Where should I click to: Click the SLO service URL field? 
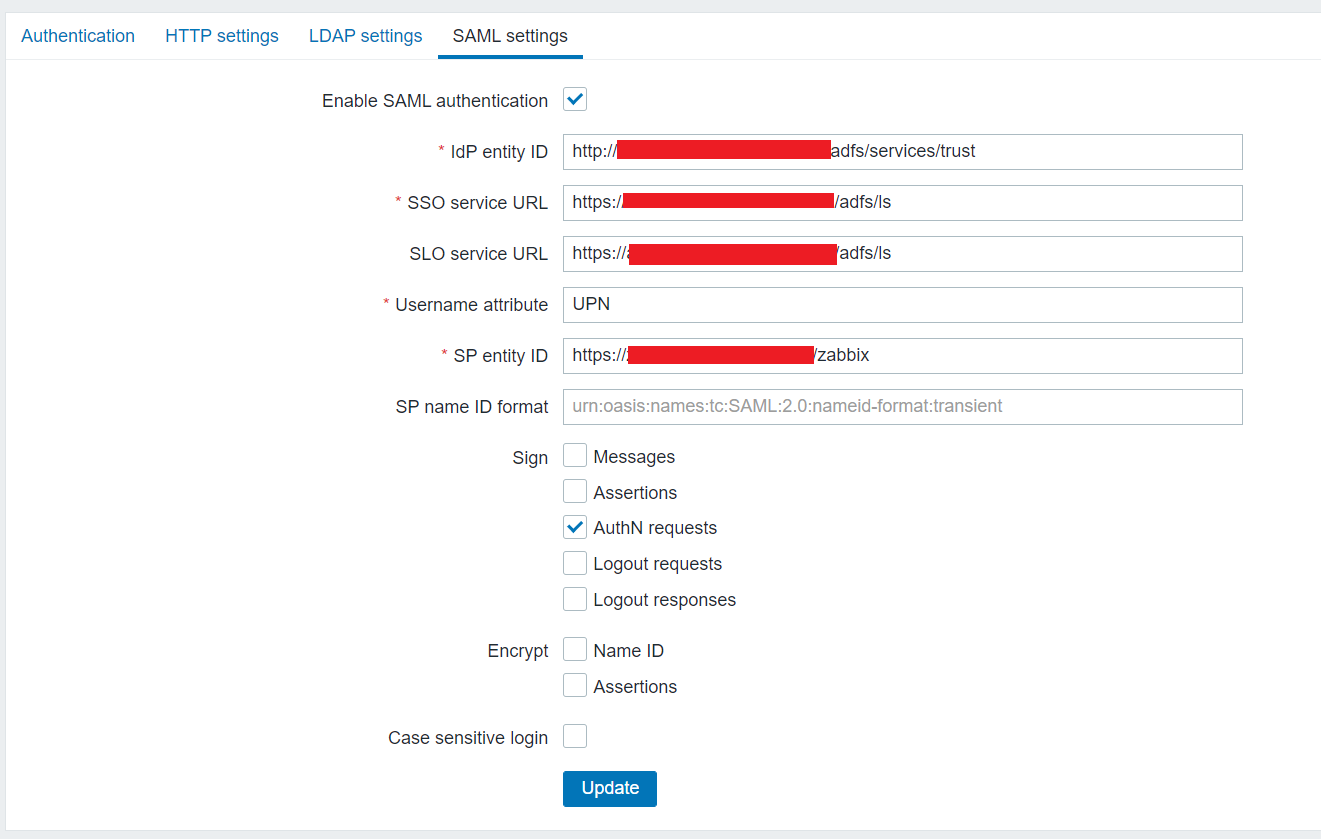(x=900, y=253)
